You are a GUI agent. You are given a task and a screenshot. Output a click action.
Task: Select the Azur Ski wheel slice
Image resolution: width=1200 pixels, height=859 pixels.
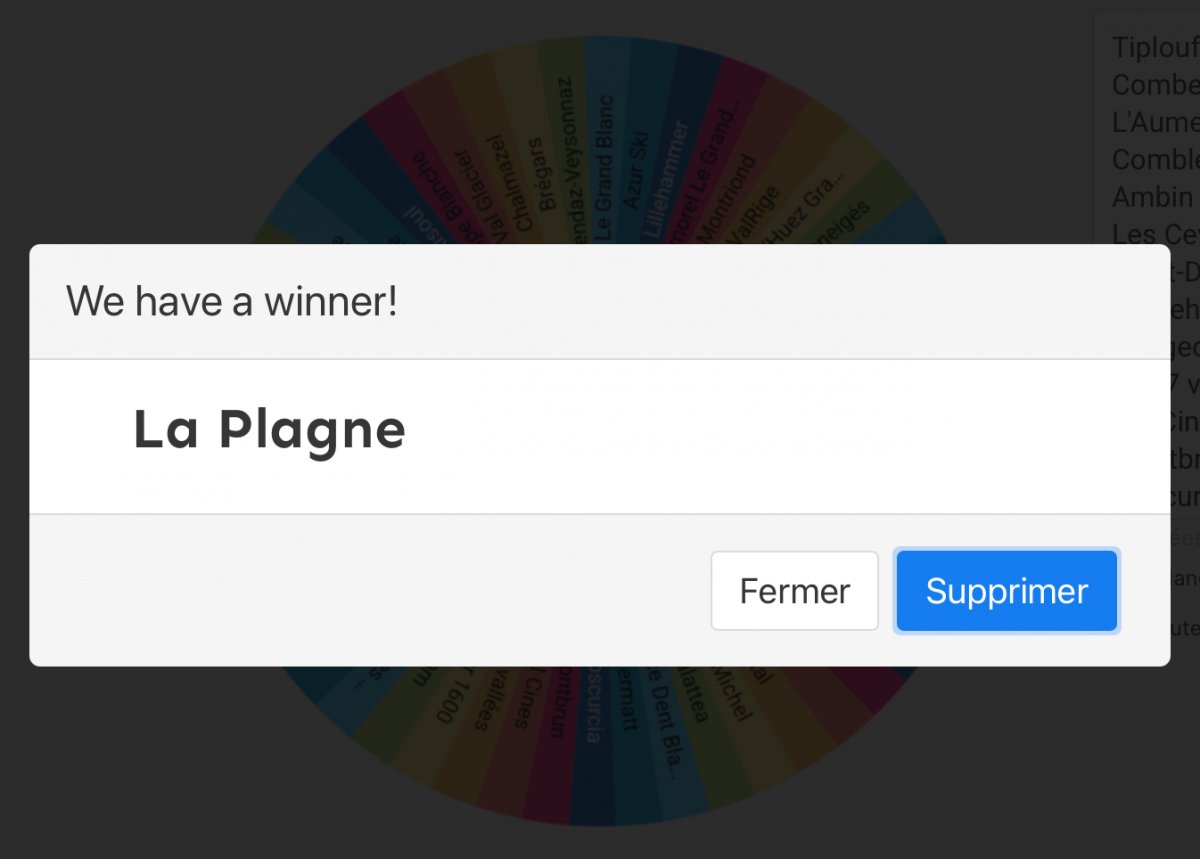click(x=635, y=170)
